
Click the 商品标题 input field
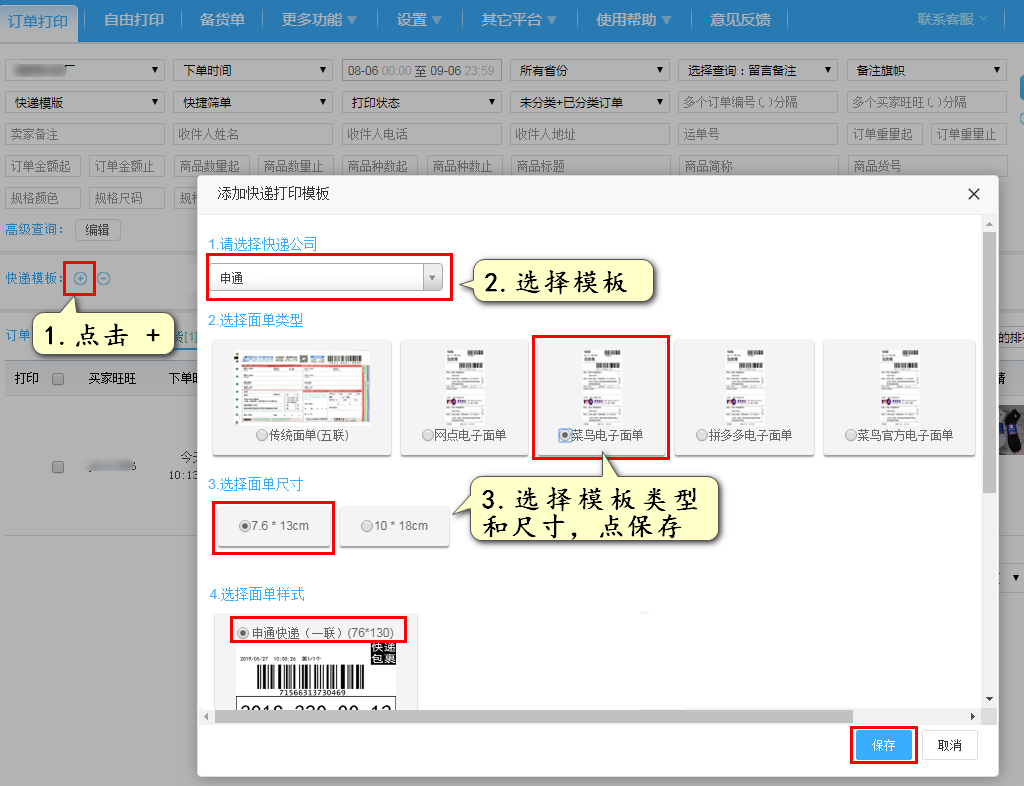coord(590,166)
